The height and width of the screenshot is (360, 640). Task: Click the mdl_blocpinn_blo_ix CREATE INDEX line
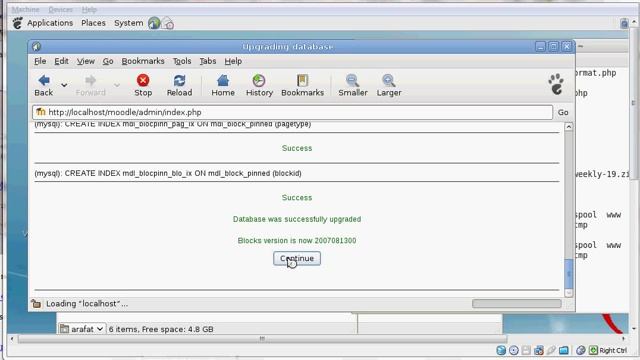tap(168, 173)
